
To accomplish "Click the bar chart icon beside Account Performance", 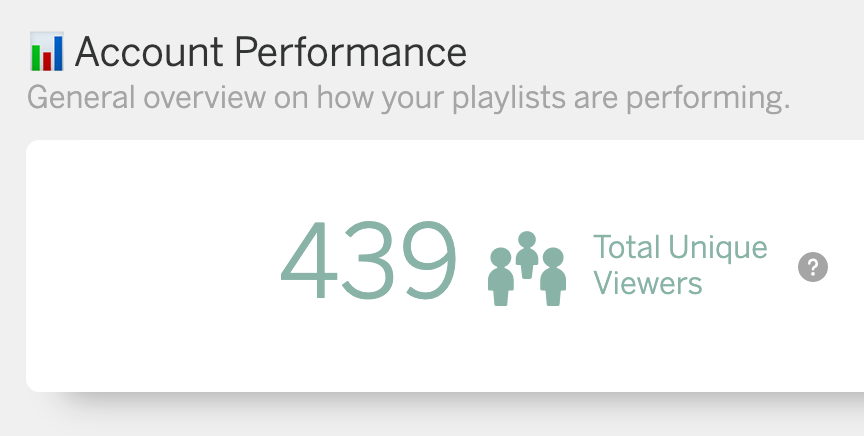I will pyautogui.click(x=47, y=51).
